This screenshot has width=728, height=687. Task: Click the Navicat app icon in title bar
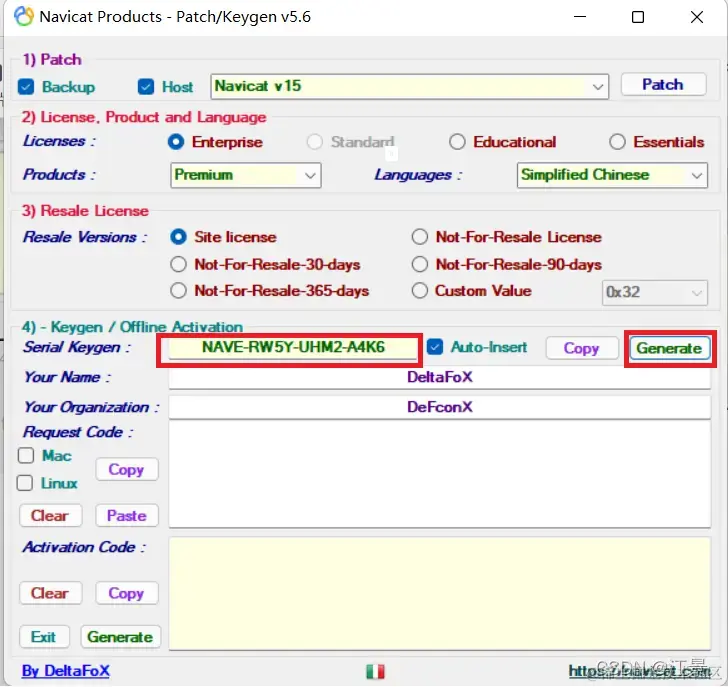[x=24, y=17]
